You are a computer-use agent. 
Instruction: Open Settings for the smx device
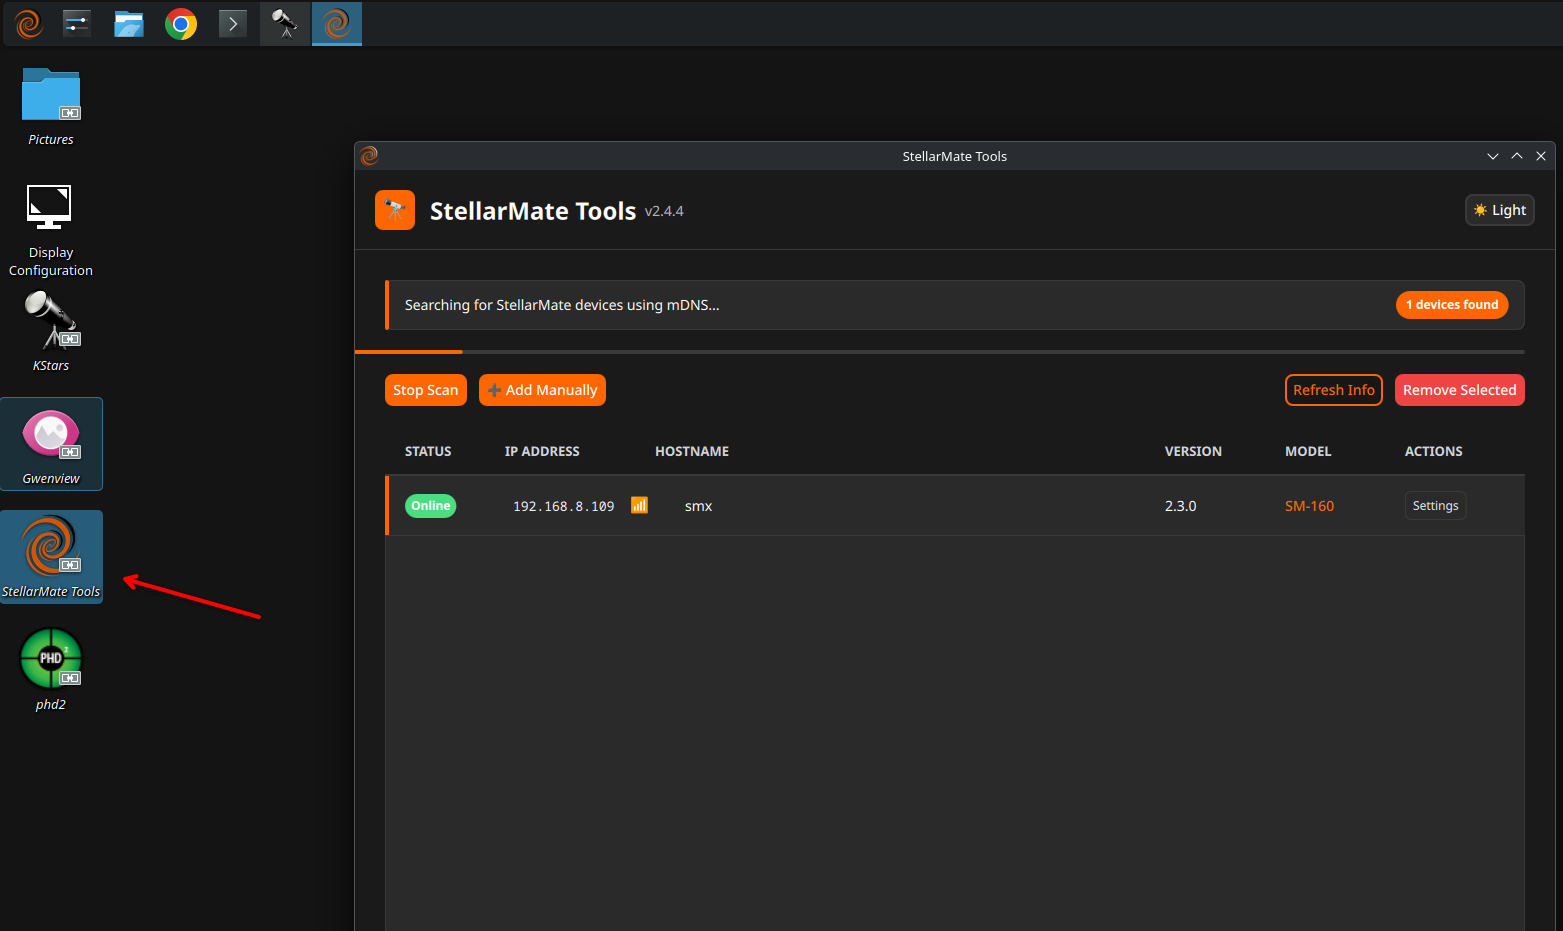point(1436,506)
